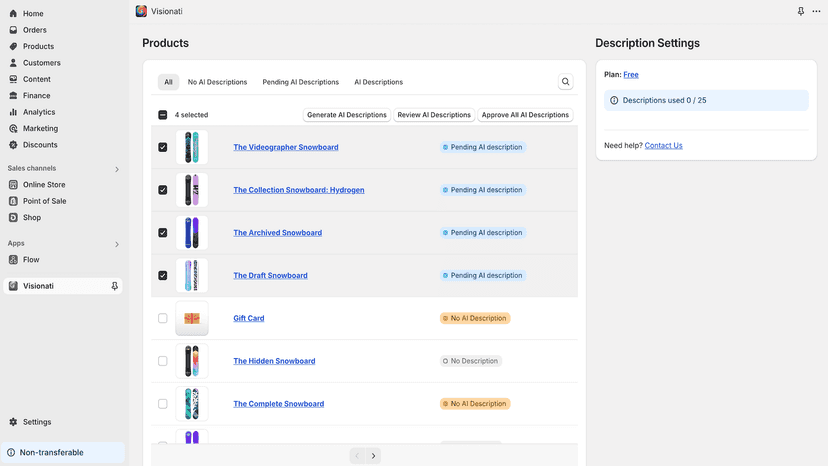Click the Settings gear icon
The image size is (828, 466).
click(13, 422)
